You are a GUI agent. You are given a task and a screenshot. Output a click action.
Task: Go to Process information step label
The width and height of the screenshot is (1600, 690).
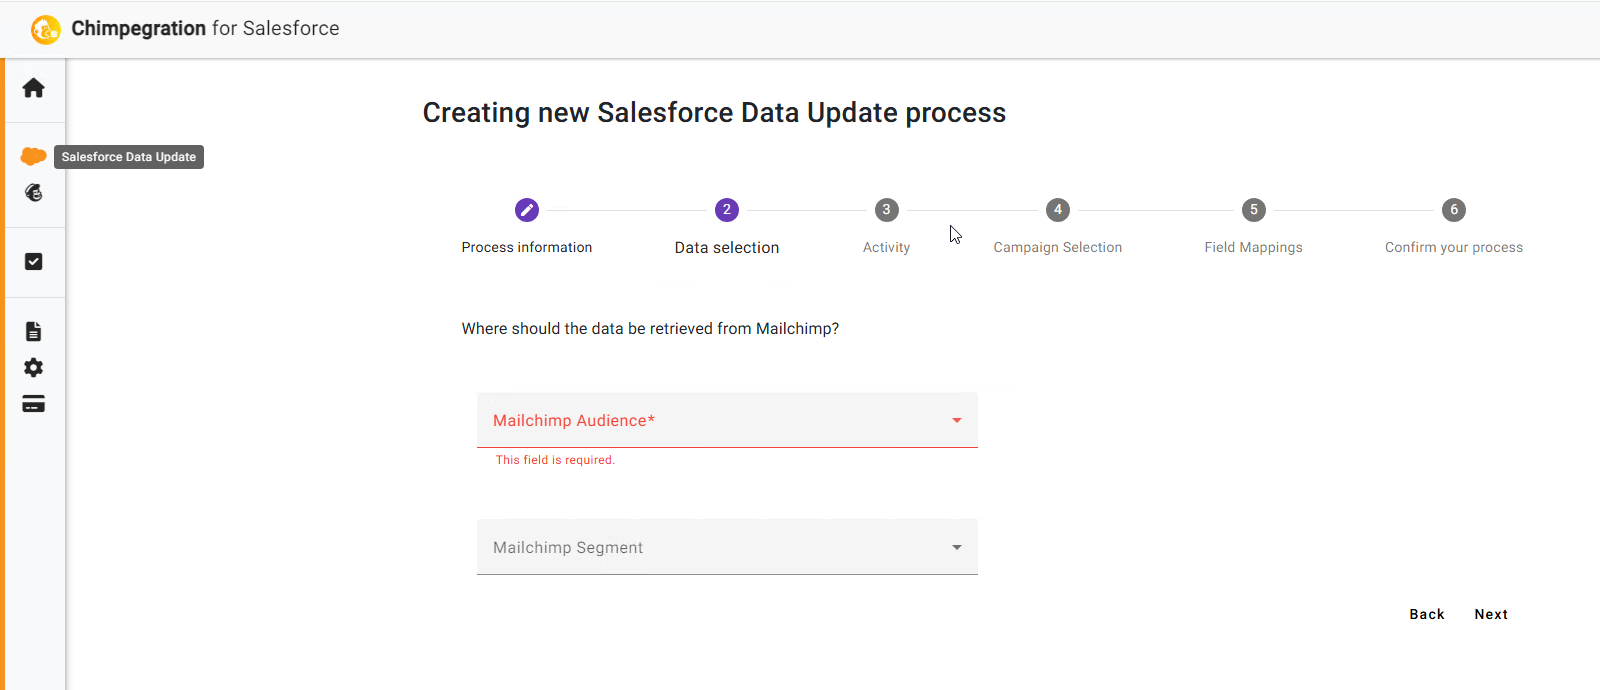527,247
